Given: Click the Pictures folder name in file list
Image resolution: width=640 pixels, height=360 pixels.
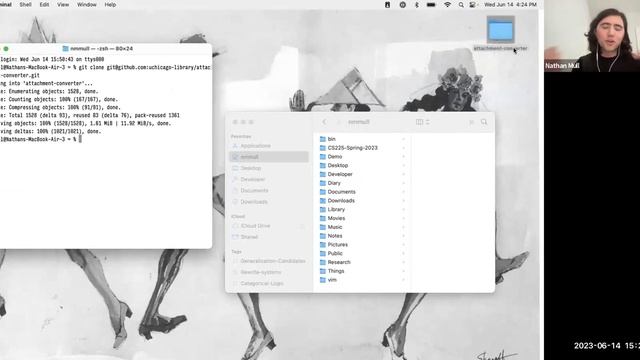Looking at the screenshot, I should (x=338, y=244).
